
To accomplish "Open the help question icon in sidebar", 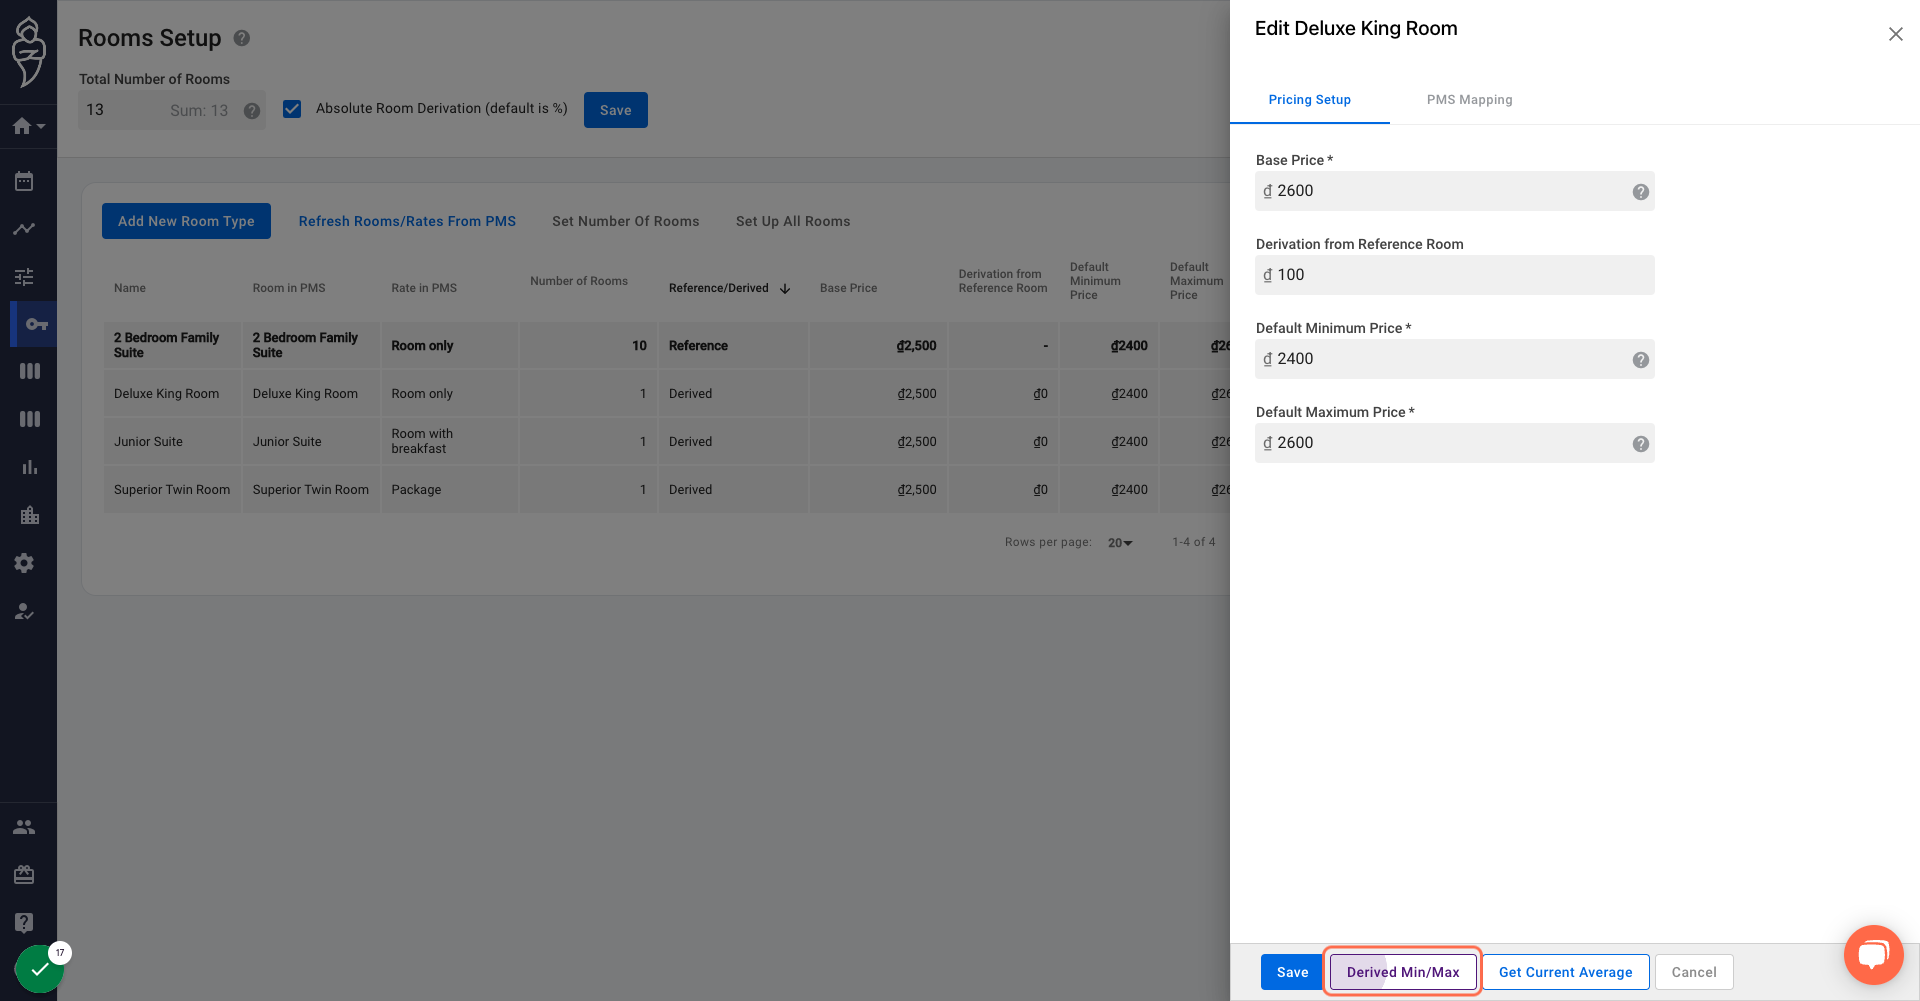I will pyautogui.click(x=24, y=922).
